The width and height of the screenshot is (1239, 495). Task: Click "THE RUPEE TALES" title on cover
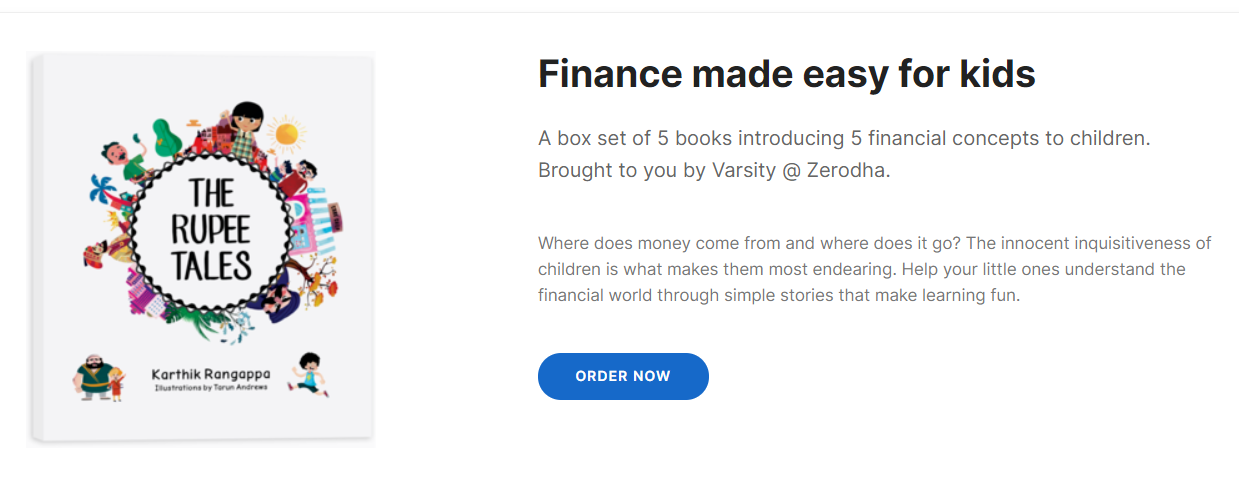(x=210, y=230)
